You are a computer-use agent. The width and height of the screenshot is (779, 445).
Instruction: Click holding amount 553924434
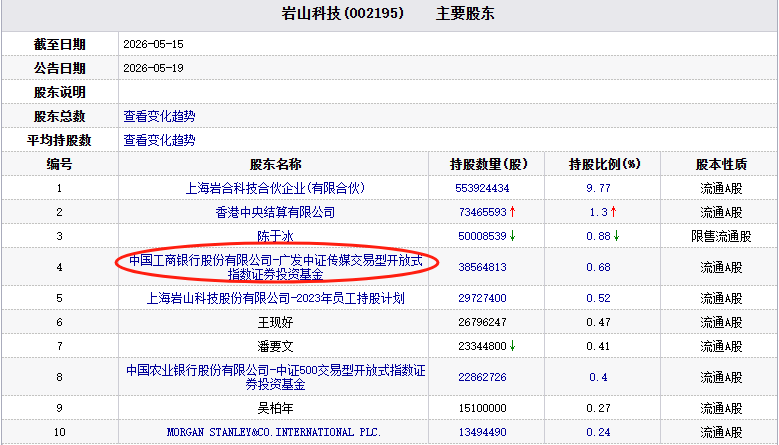click(482, 188)
